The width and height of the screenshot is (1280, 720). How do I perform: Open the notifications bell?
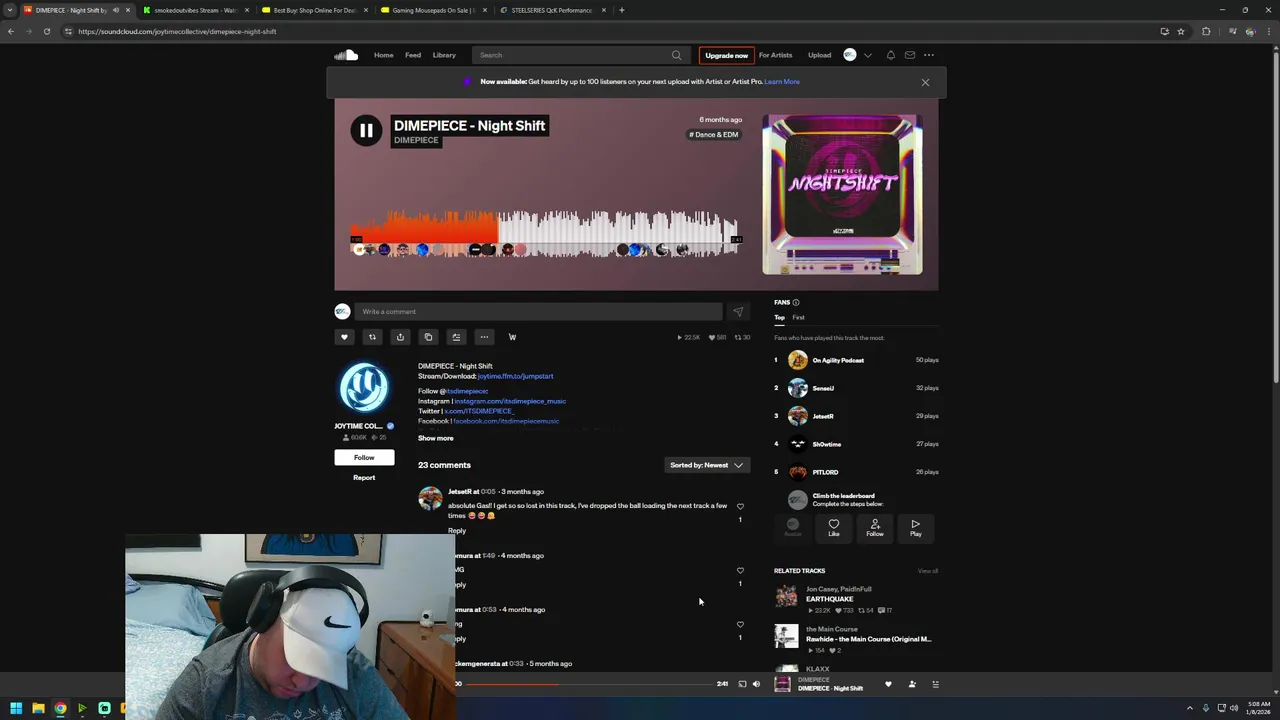pyautogui.click(x=890, y=55)
